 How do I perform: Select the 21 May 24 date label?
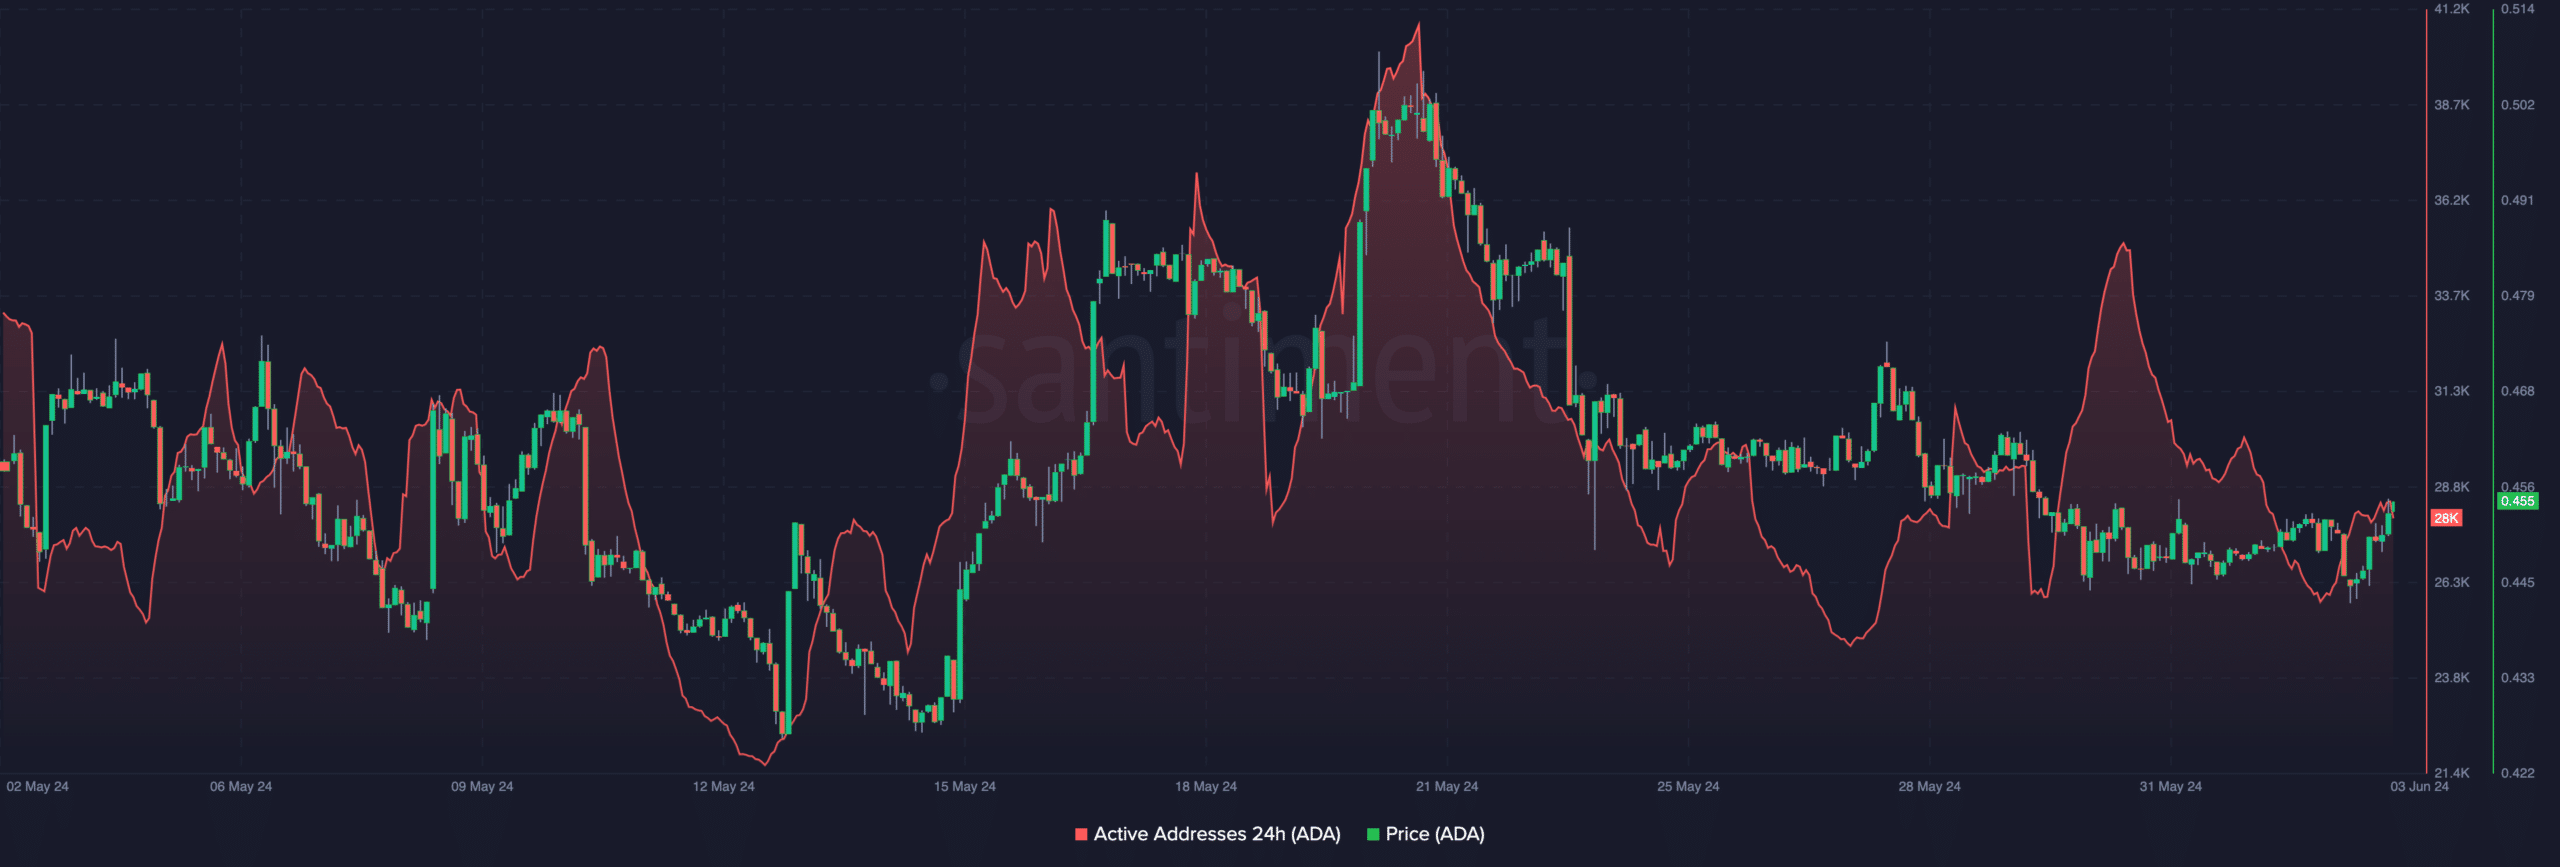1447,787
